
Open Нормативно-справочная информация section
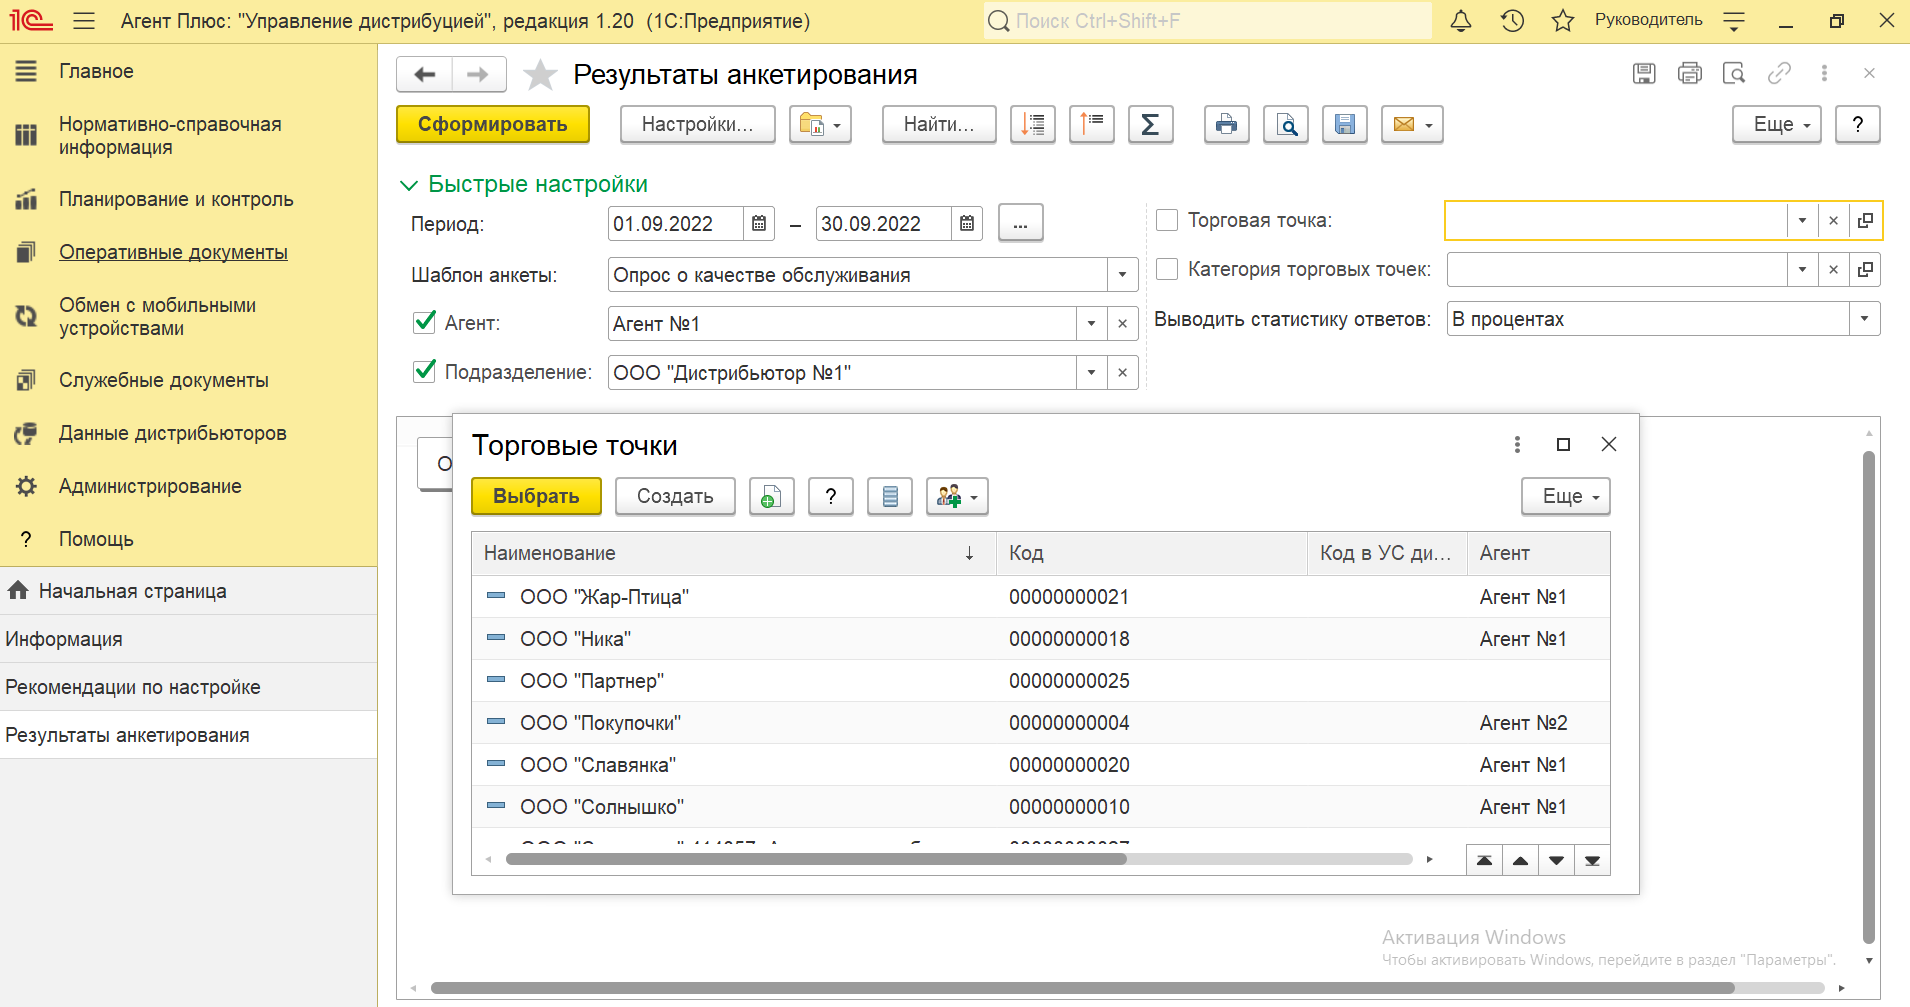[x=170, y=136]
